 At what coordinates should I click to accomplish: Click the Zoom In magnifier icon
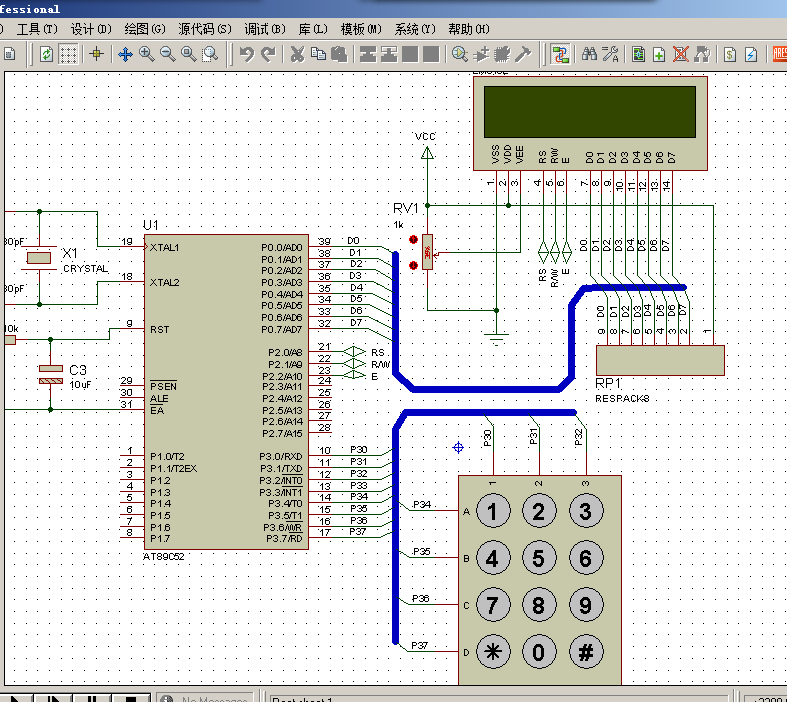146,54
